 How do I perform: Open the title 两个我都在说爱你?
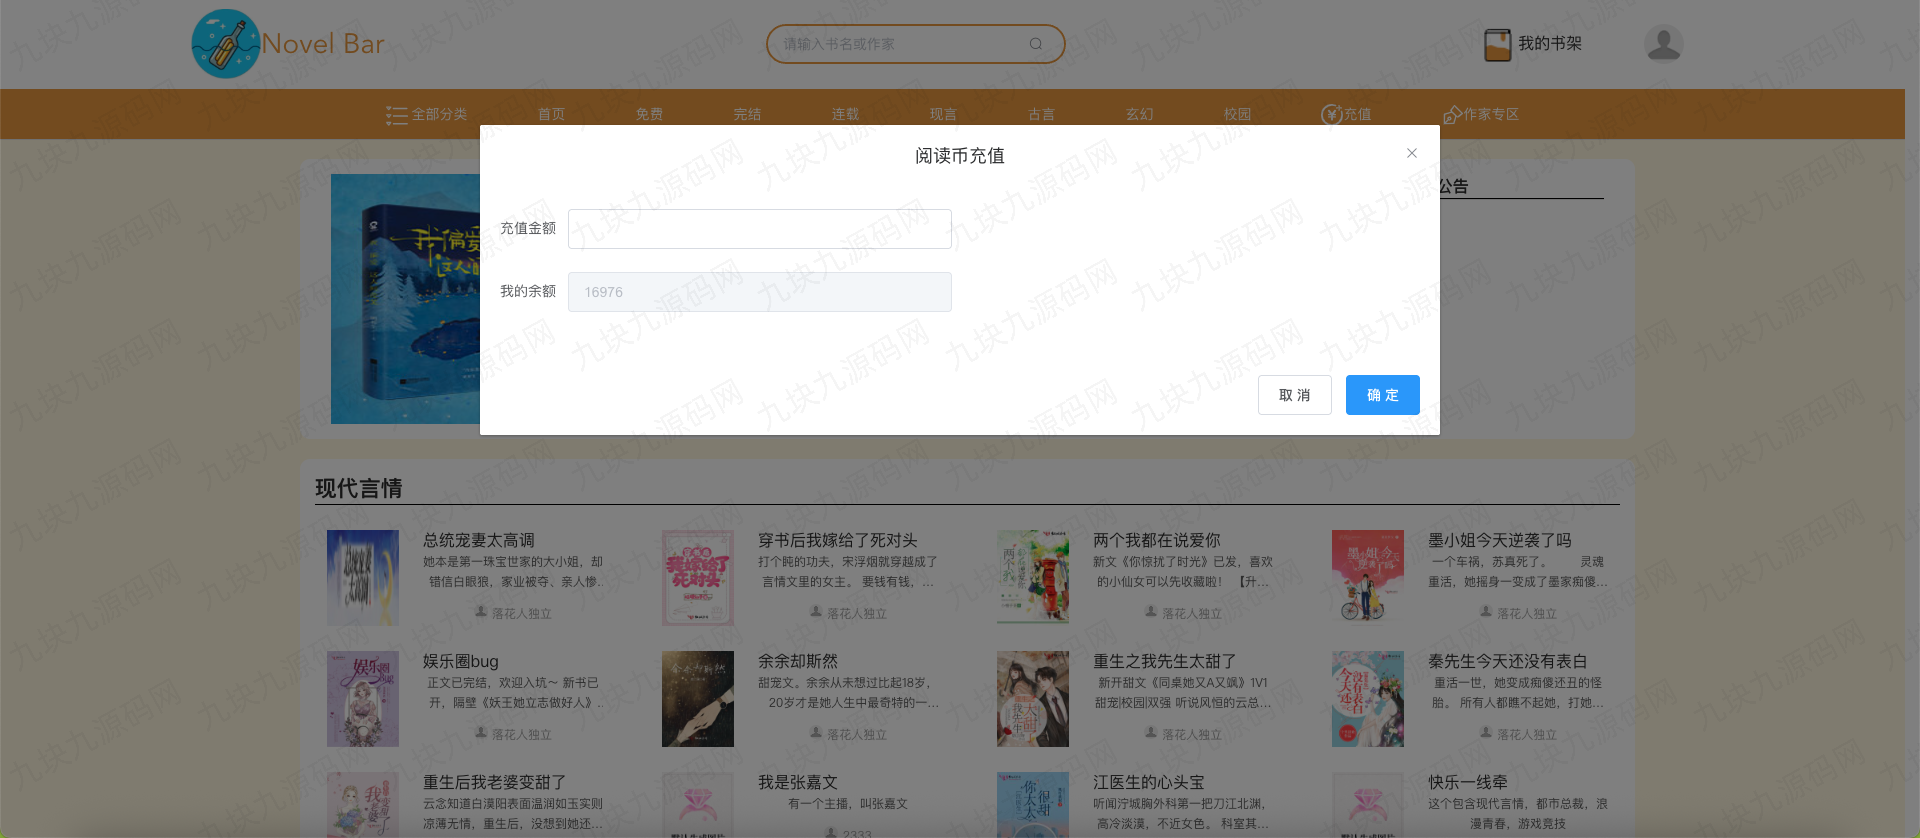pos(1157,541)
